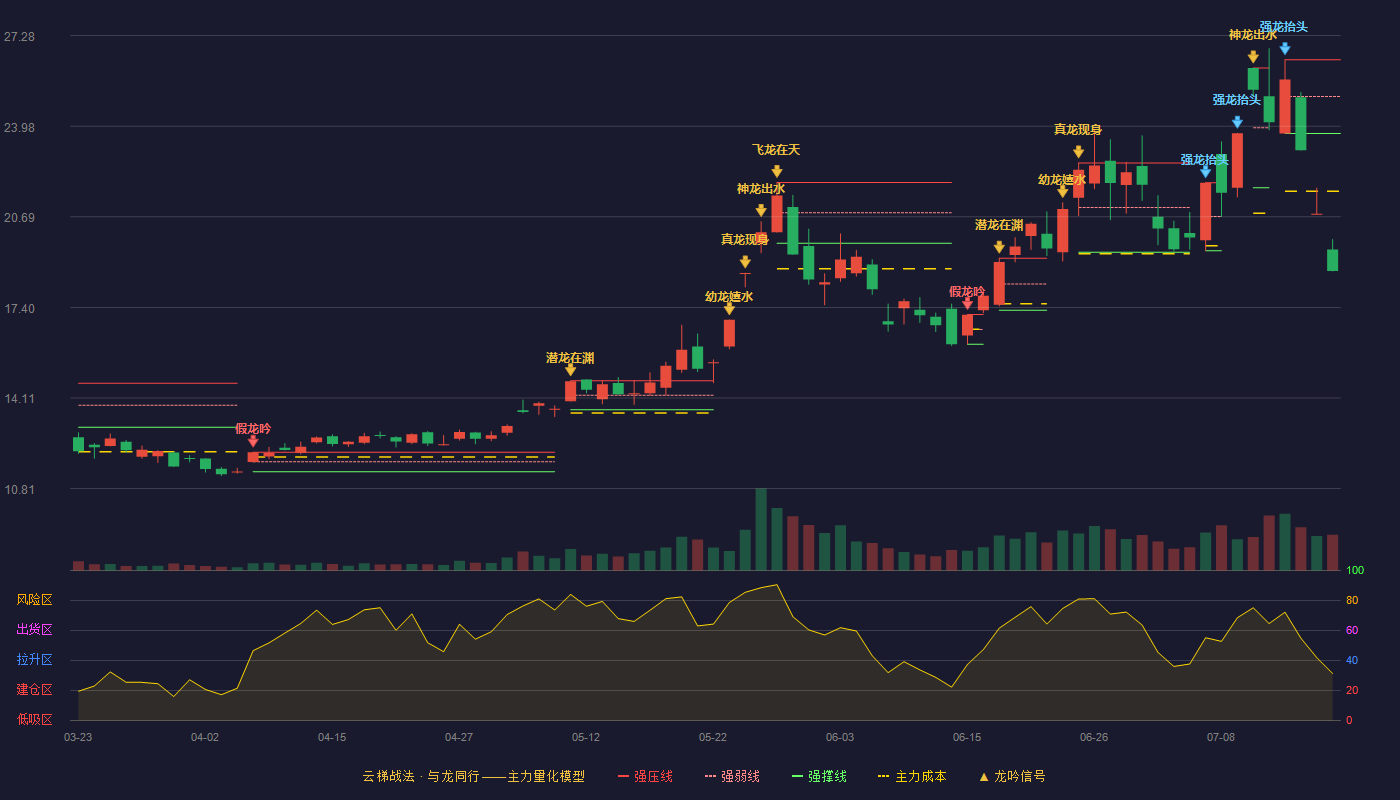Select the middle blue 强龙抬头 arrow near 07-08
Screen dimensions: 1400x800
tap(1237, 122)
